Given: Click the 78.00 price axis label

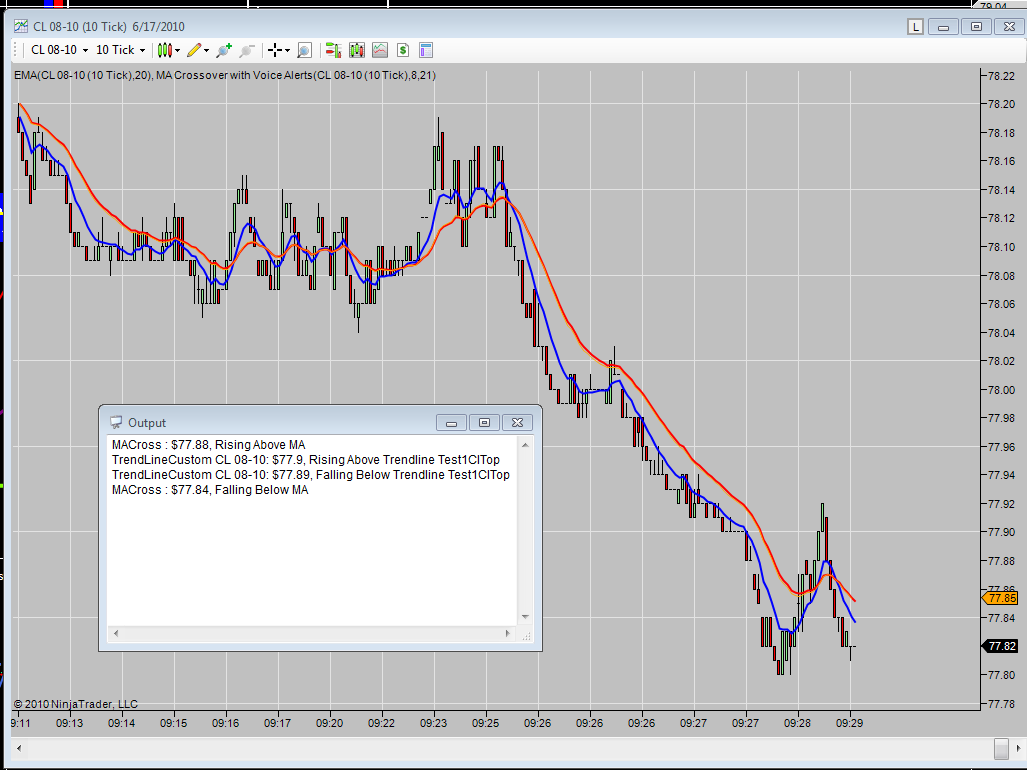Looking at the screenshot, I should coord(1001,390).
